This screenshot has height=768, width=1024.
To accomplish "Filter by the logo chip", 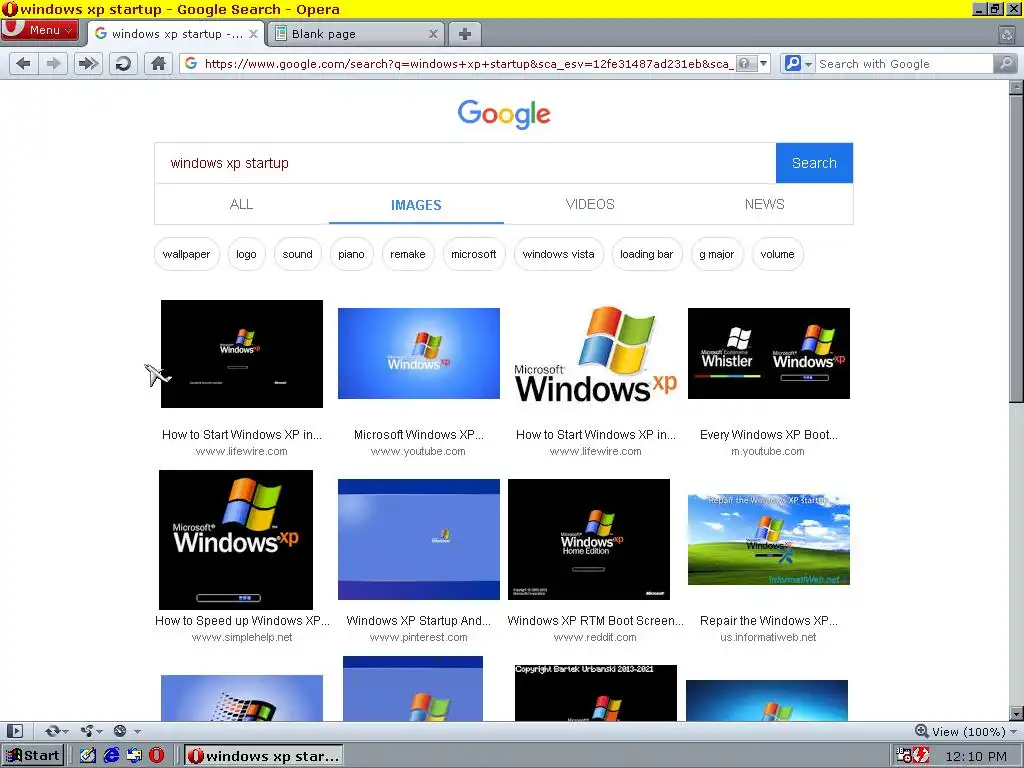I will [246, 254].
